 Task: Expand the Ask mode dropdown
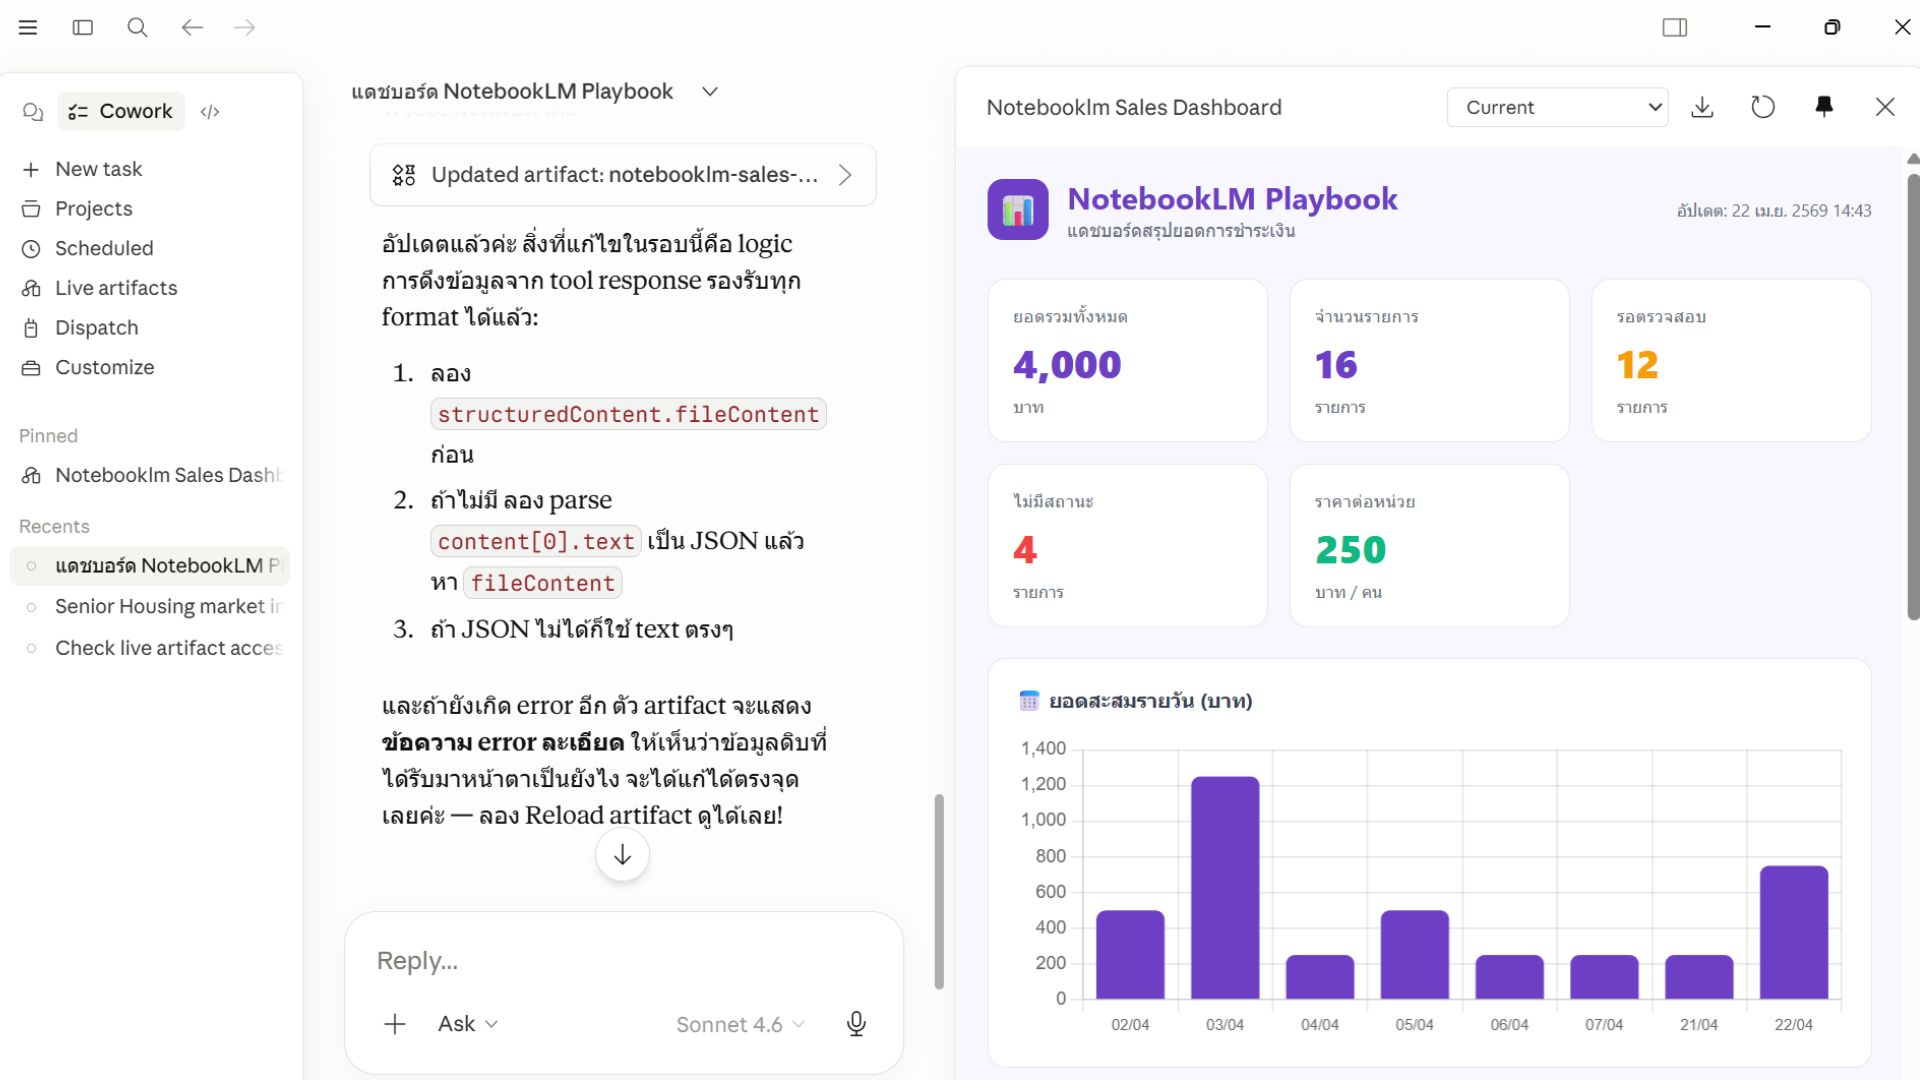click(468, 1024)
